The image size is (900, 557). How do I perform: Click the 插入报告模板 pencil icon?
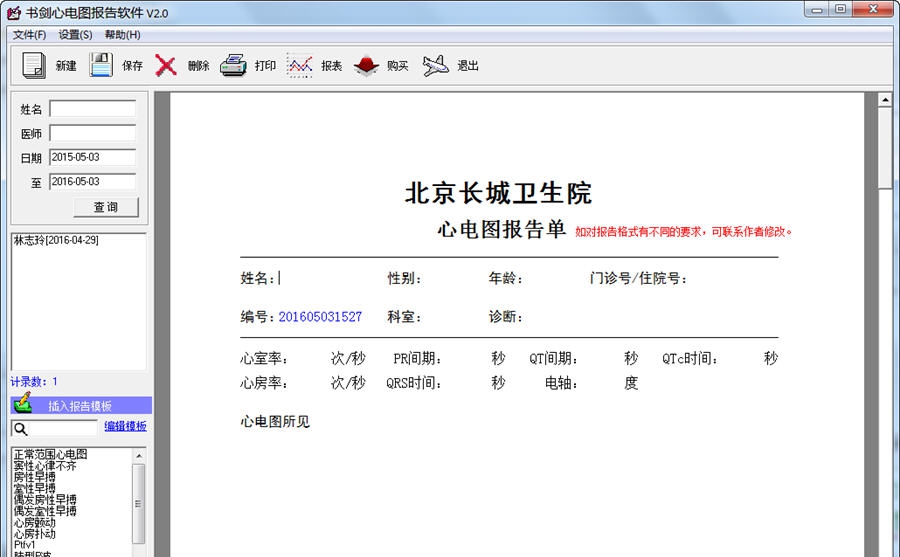pyautogui.click(x=22, y=404)
